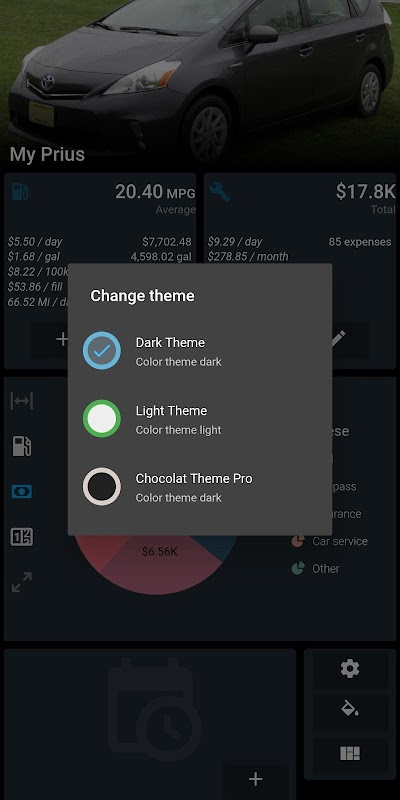Screen dimensions: 400x800
Task: Select the Other pie legend item
Action: point(315,568)
